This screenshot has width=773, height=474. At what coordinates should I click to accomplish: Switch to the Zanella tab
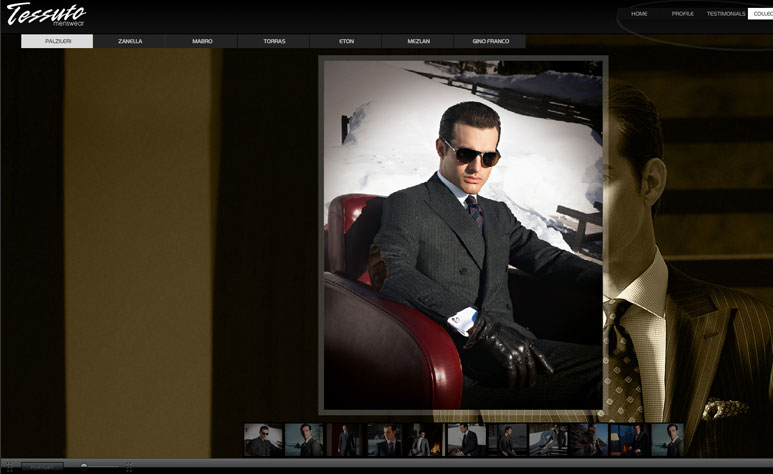[x=130, y=41]
